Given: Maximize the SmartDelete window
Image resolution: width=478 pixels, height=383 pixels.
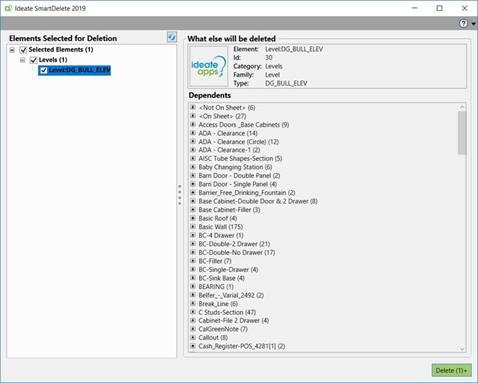Looking at the screenshot, I should [x=440, y=8].
